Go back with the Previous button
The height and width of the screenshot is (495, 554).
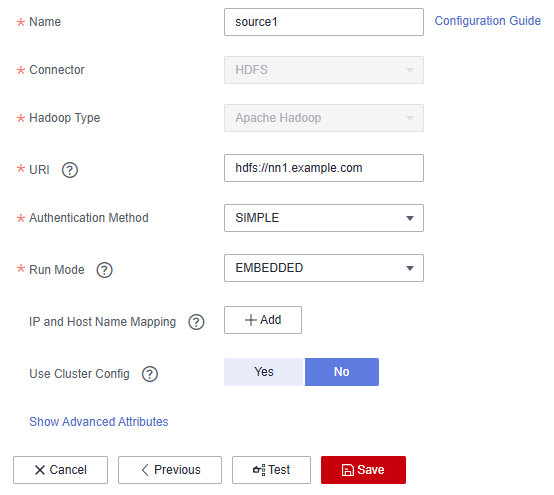pyautogui.click(x=170, y=470)
